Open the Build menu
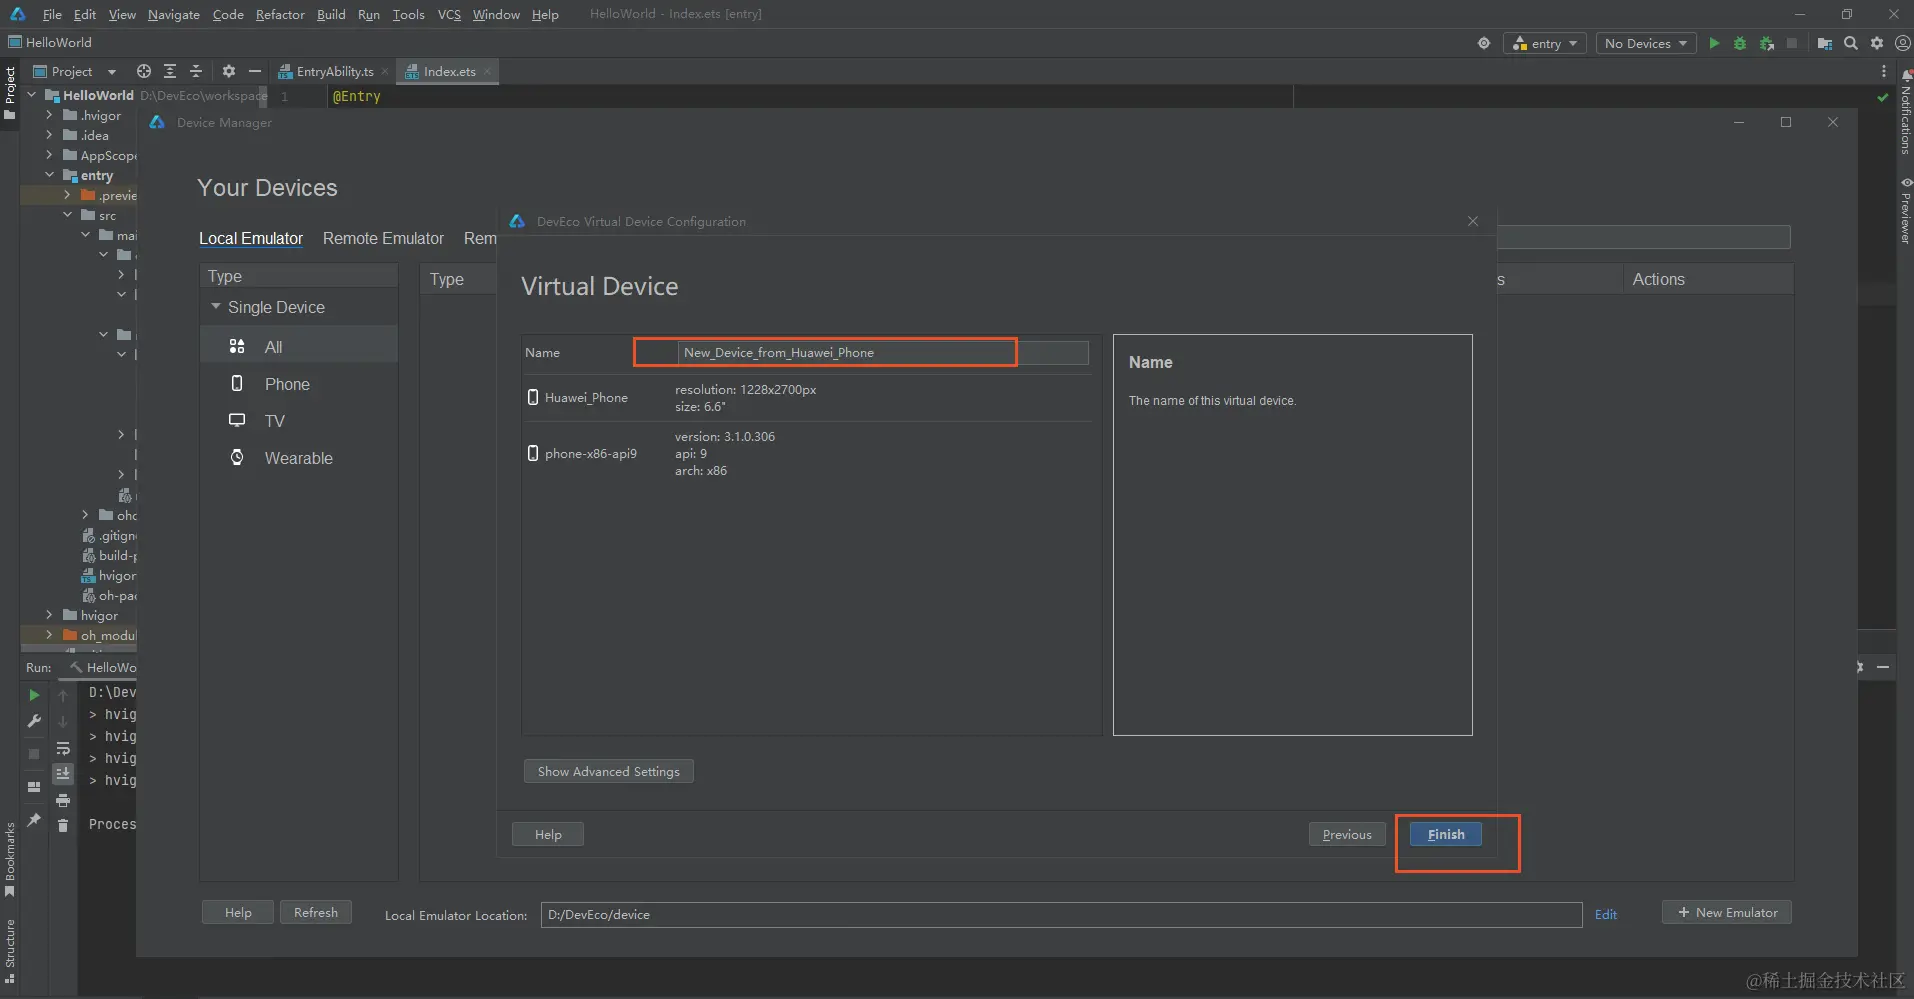 click(331, 14)
